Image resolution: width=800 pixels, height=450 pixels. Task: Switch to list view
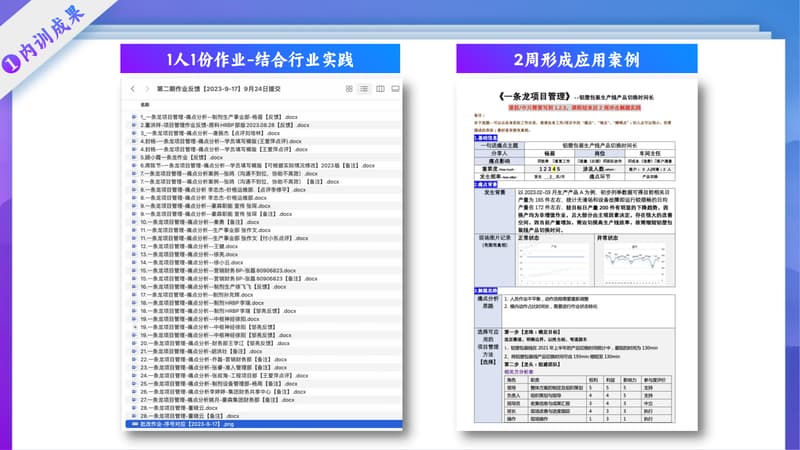pos(362,89)
